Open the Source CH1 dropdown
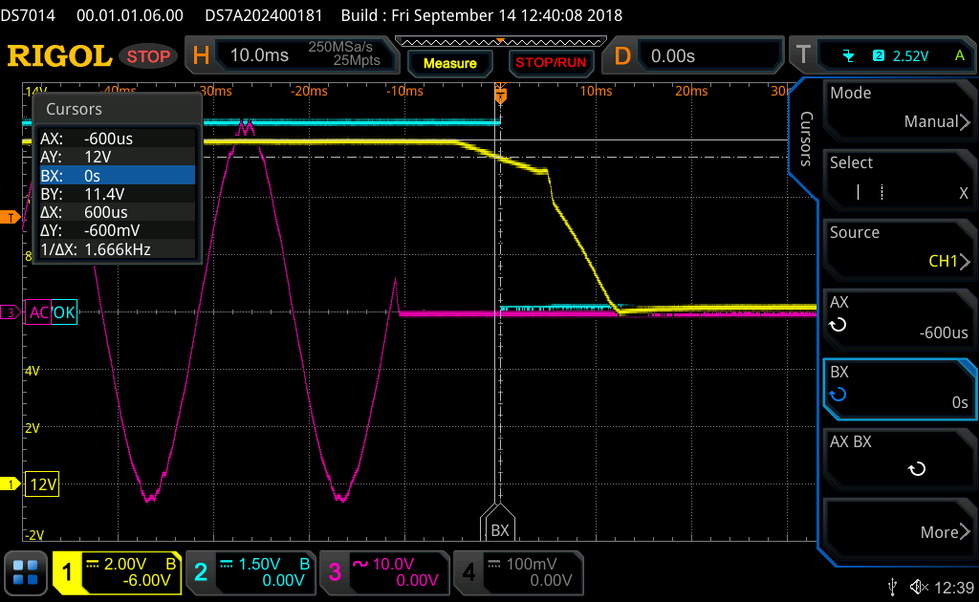This screenshot has height=602, width=979. pyautogui.click(x=898, y=247)
